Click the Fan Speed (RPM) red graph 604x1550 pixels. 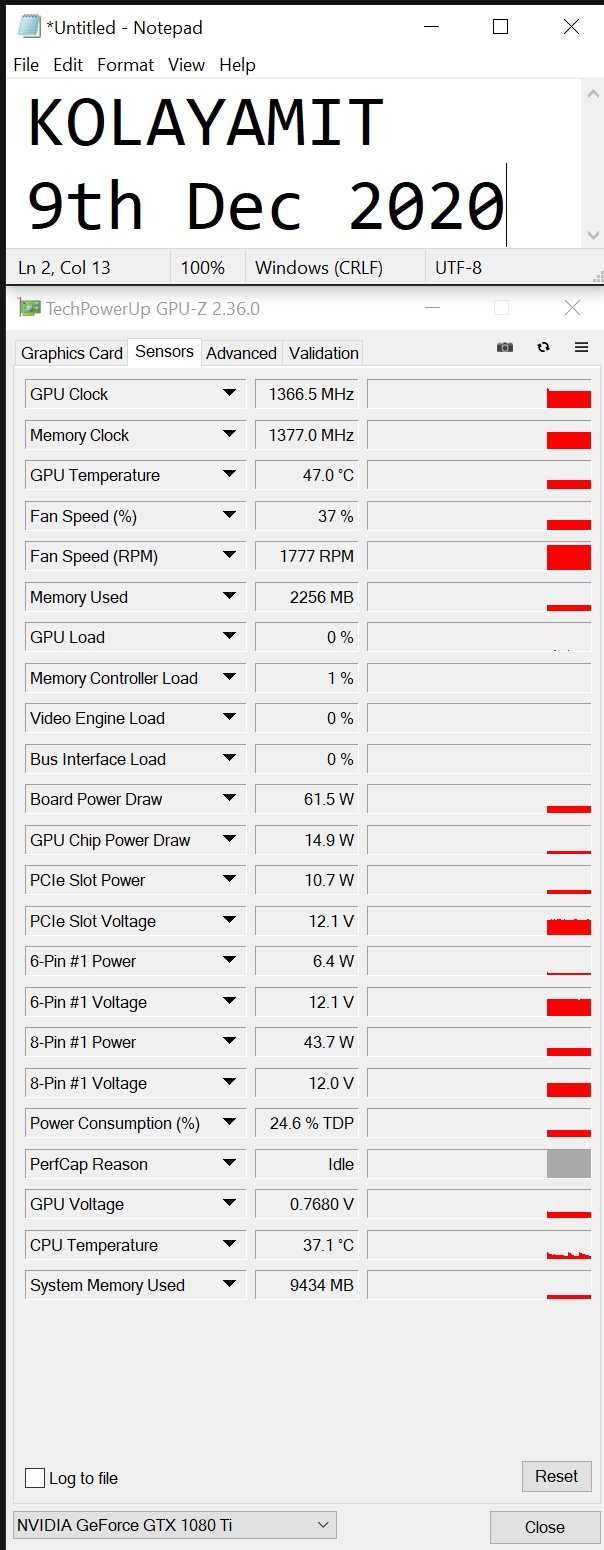point(569,557)
